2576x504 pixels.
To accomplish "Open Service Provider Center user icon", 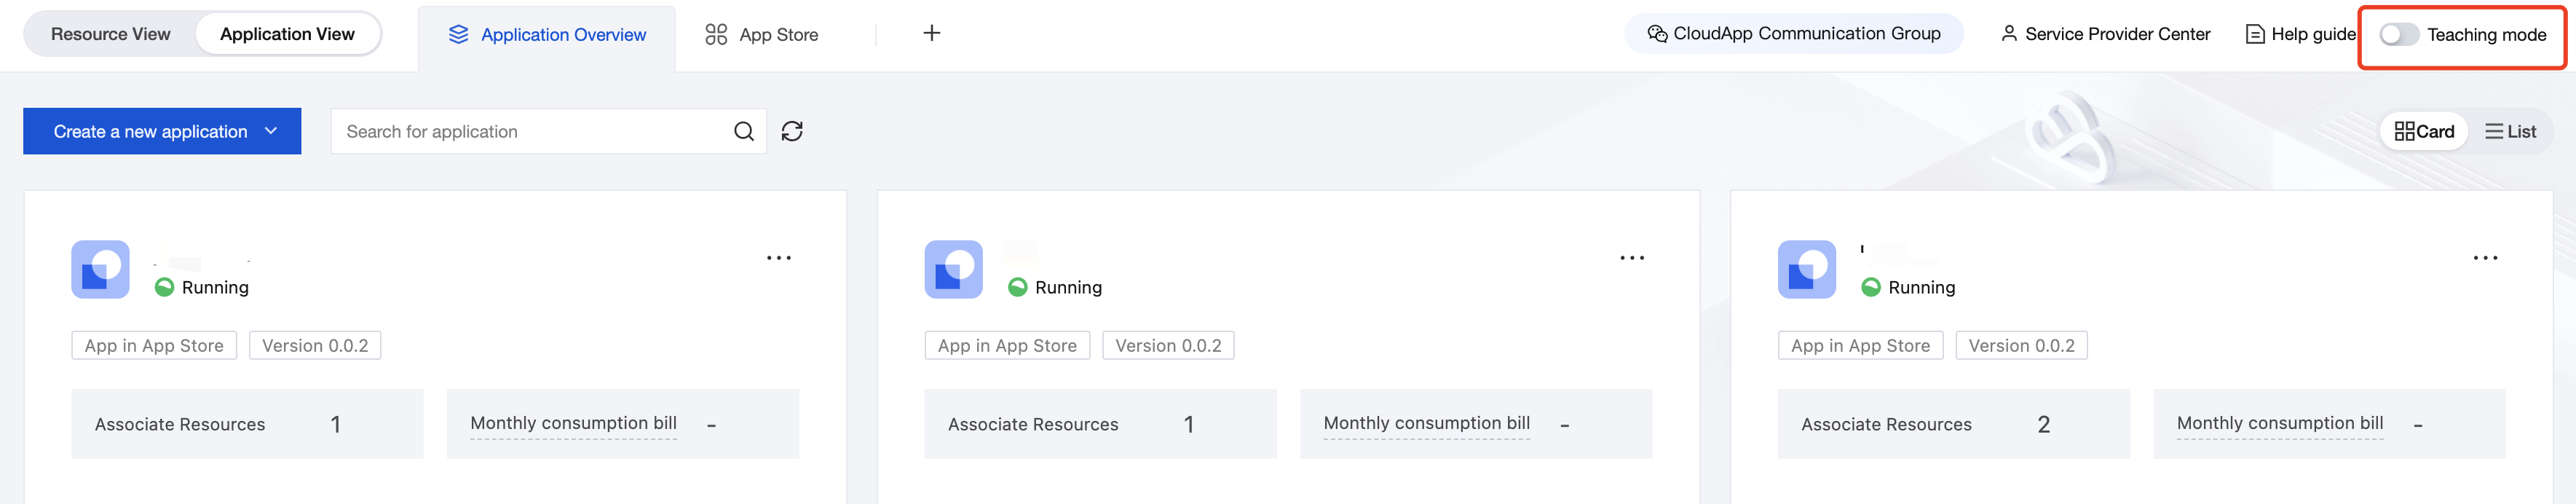I will (2008, 34).
